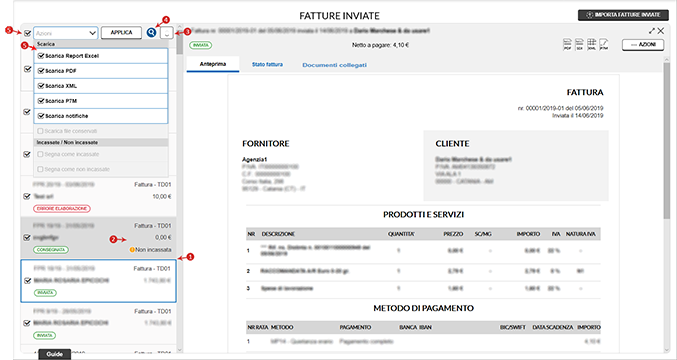The image size is (677, 360).
Task: Toggle checkbox of the 10,00 € invoice
Action: point(27,196)
